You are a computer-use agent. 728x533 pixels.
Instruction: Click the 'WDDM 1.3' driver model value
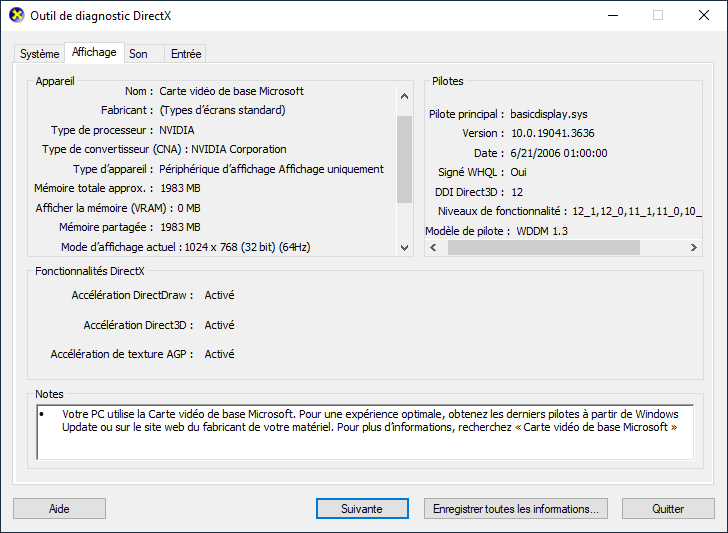coord(542,231)
